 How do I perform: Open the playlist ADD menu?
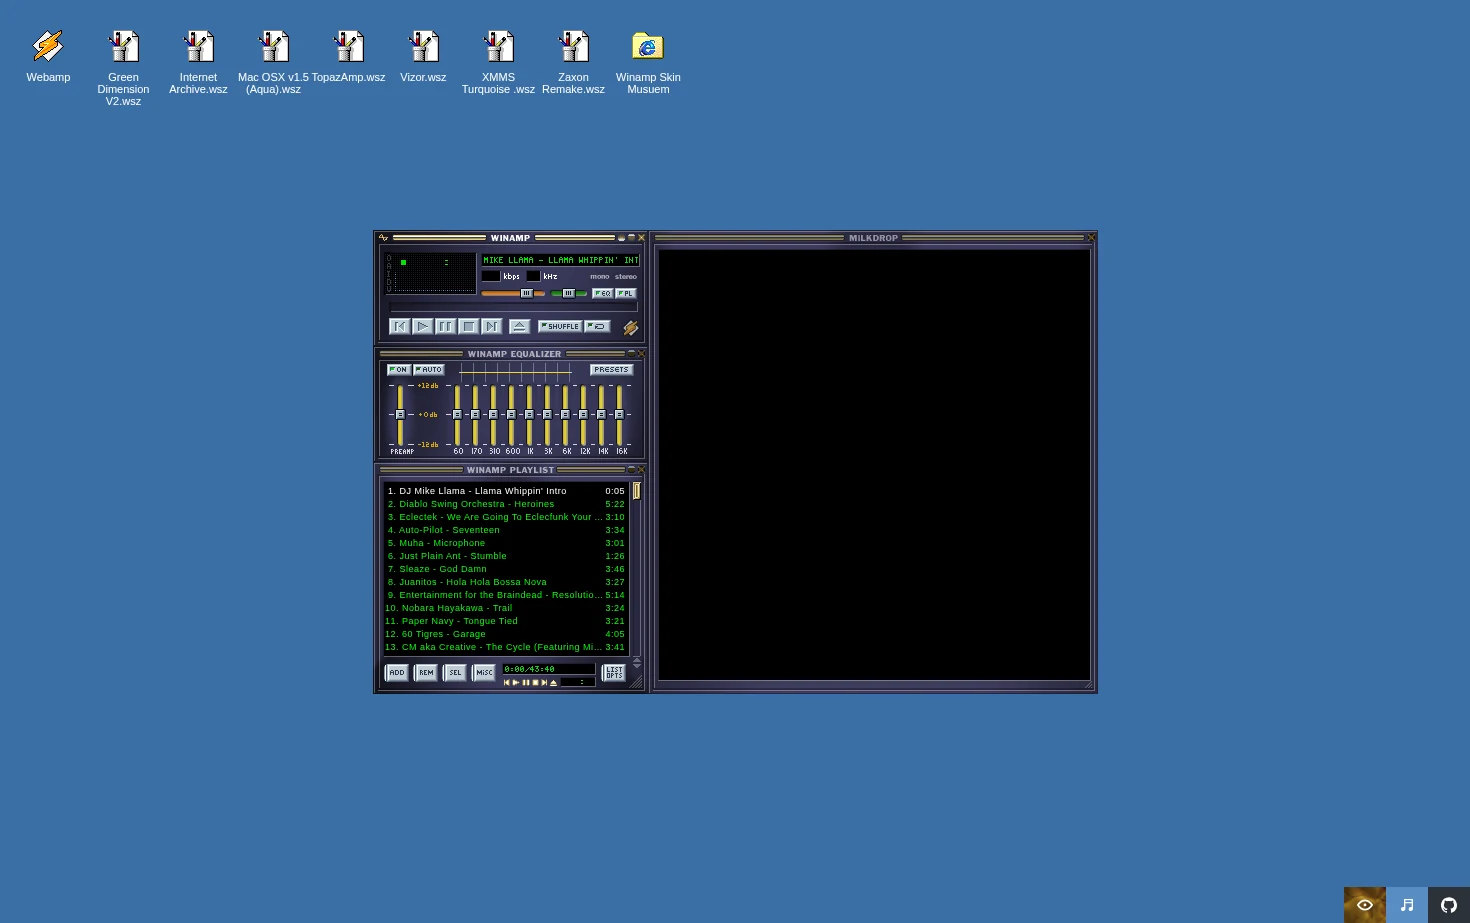(397, 673)
